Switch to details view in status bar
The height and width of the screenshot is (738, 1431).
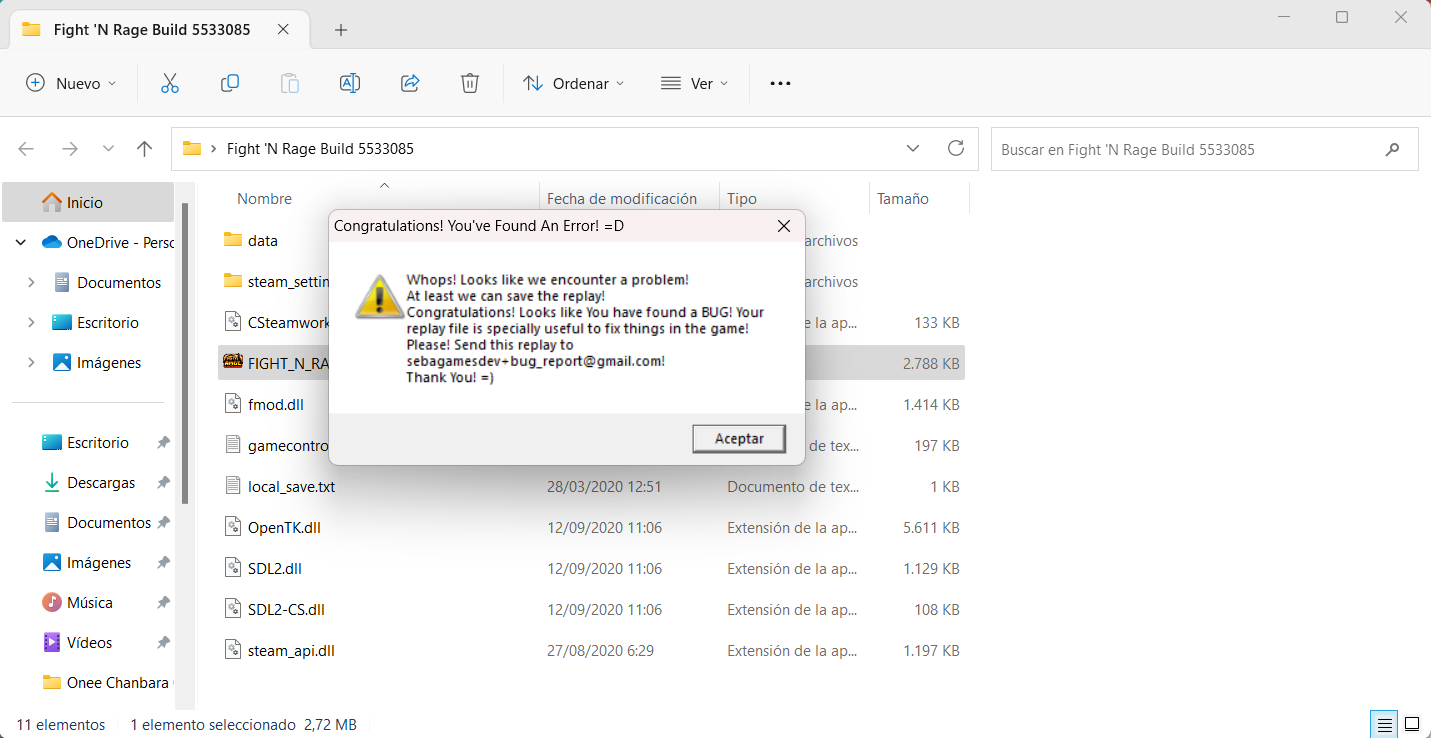(1384, 724)
